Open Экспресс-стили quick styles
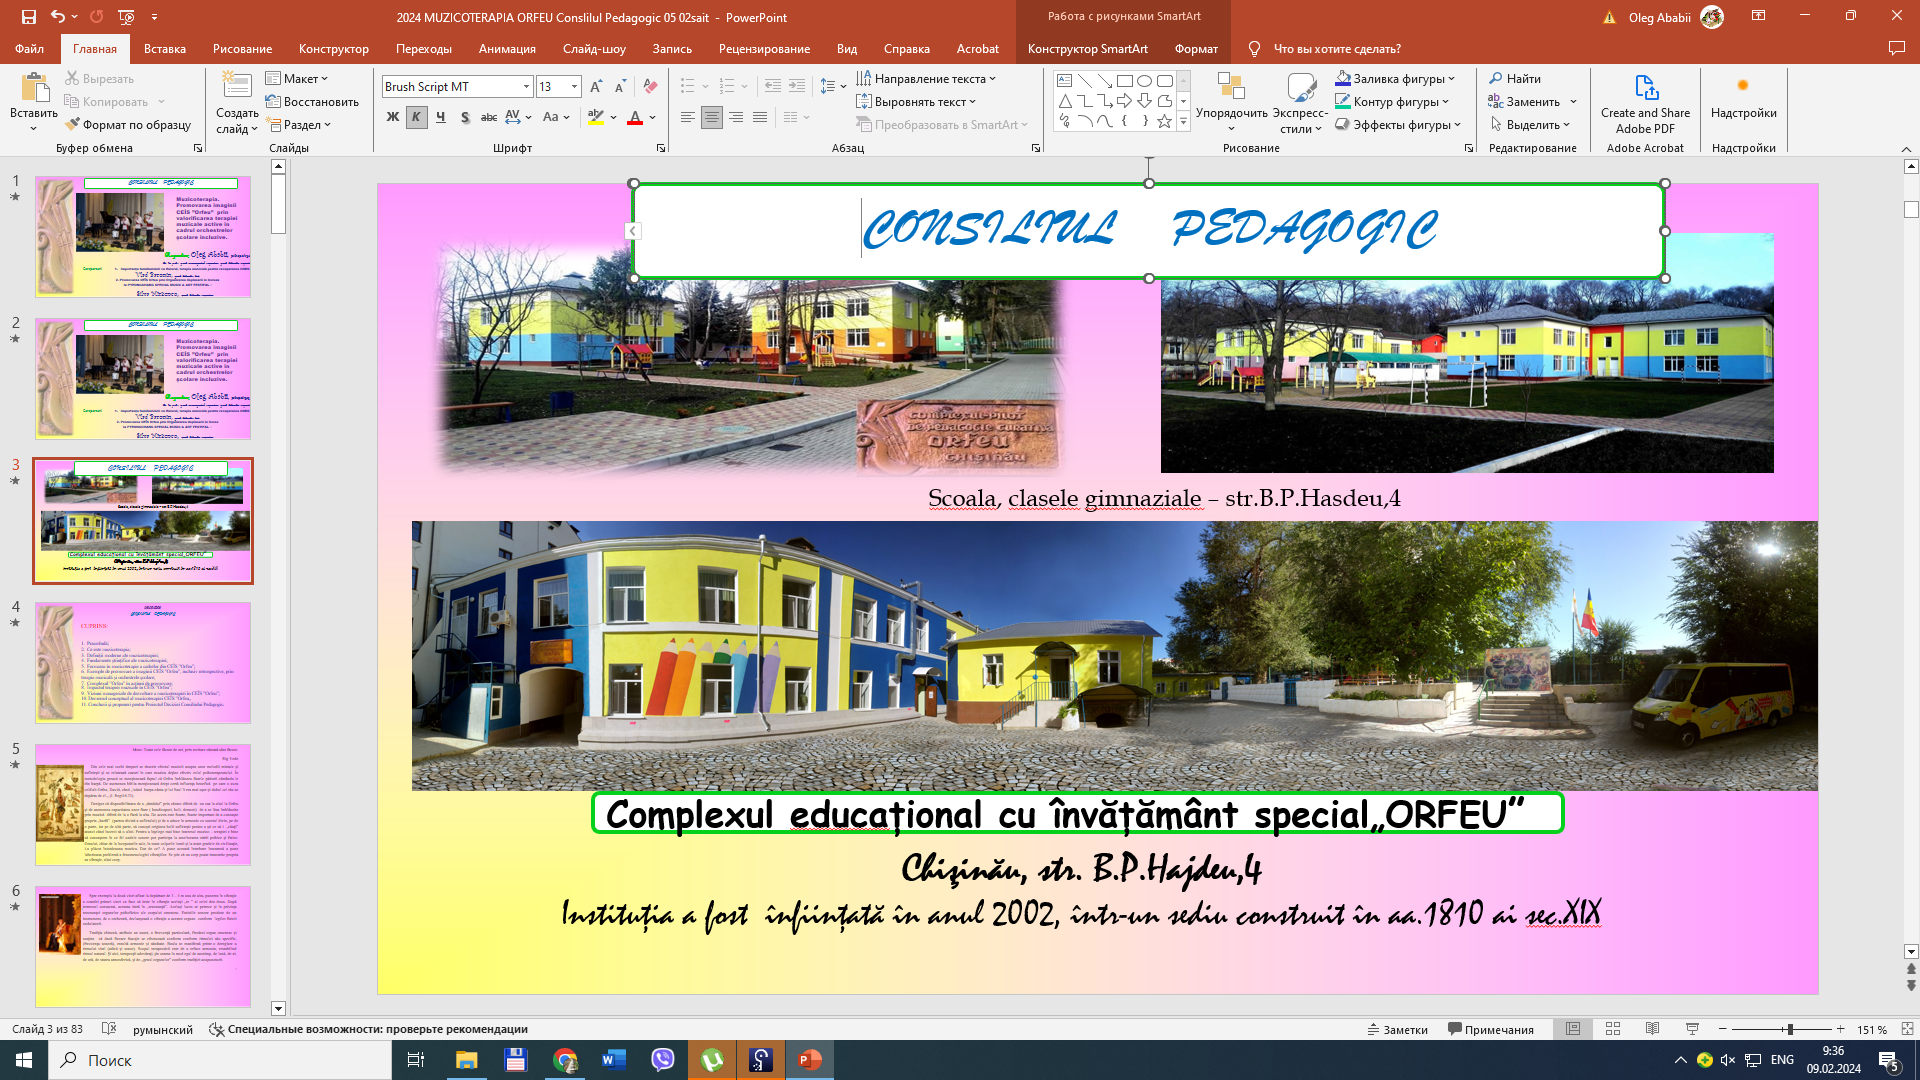The height and width of the screenshot is (1080, 1920). [1300, 103]
